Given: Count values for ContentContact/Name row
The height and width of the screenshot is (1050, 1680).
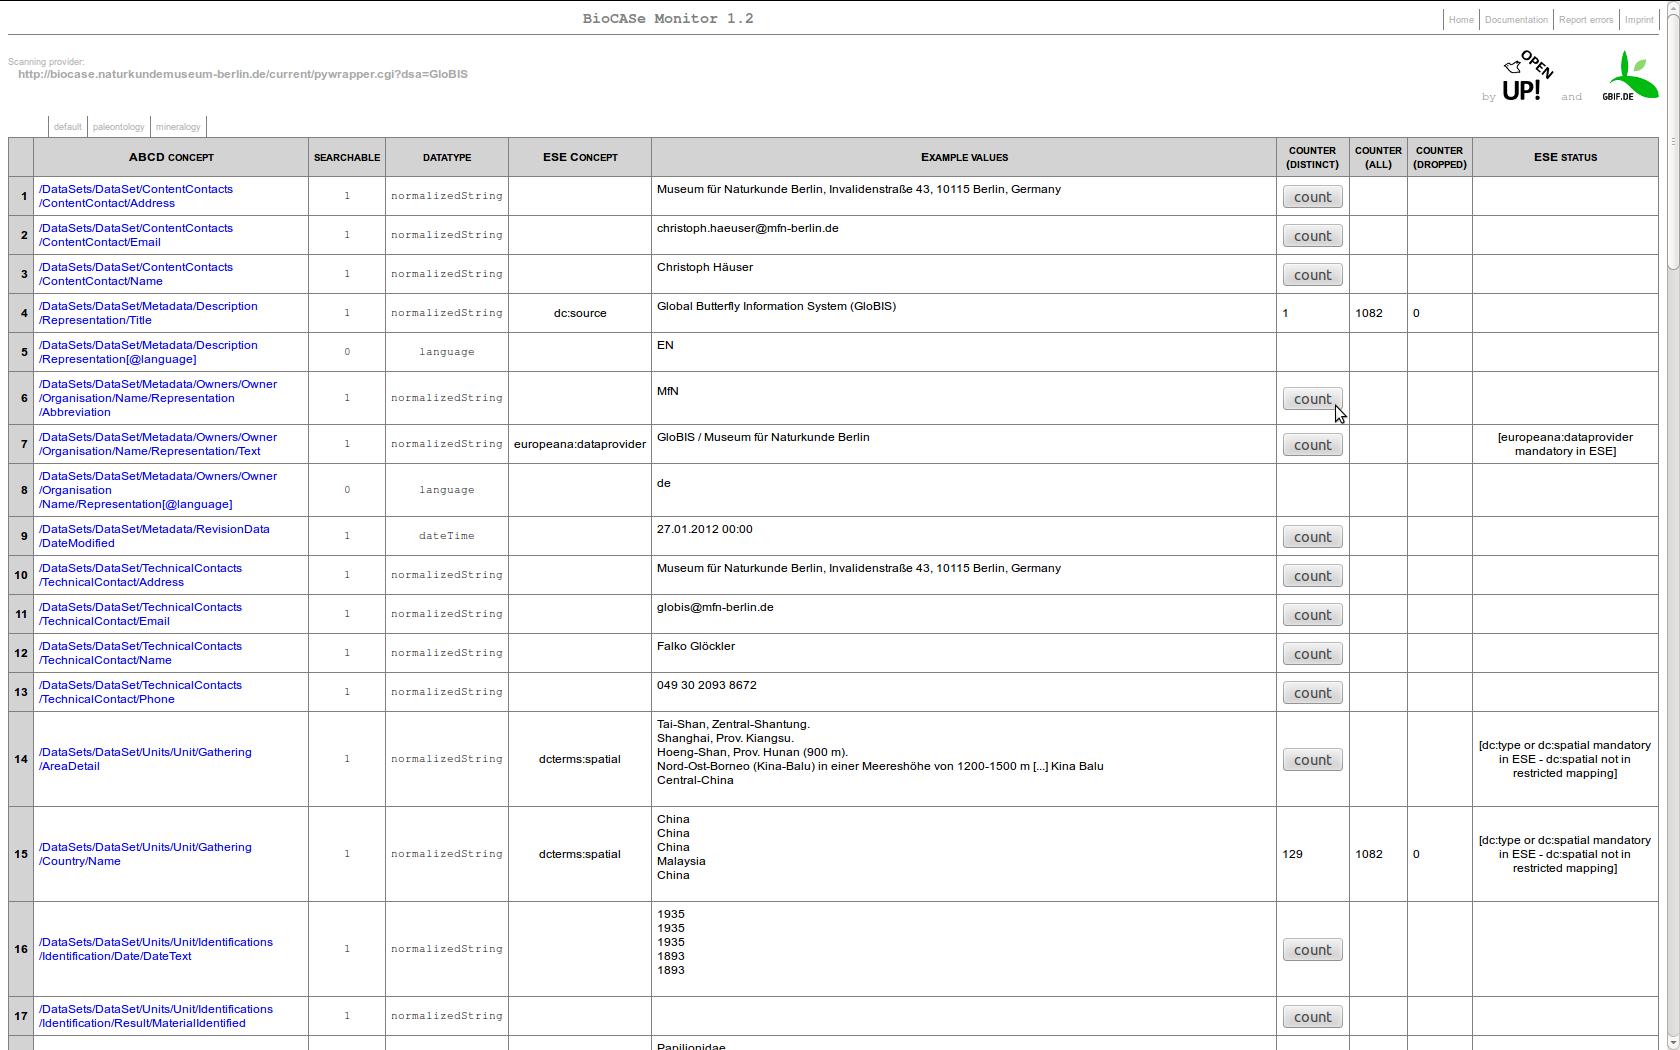Looking at the screenshot, I should pyautogui.click(x=1313, y=275).
